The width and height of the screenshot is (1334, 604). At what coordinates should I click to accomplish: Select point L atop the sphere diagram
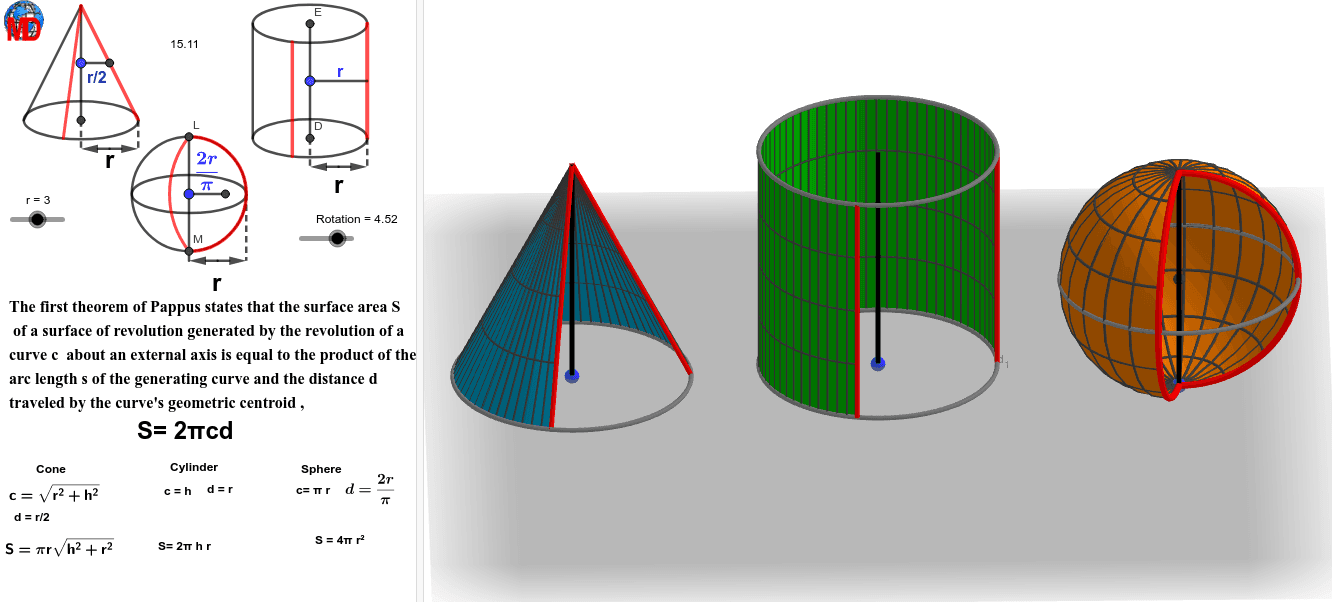coord(188,136)
